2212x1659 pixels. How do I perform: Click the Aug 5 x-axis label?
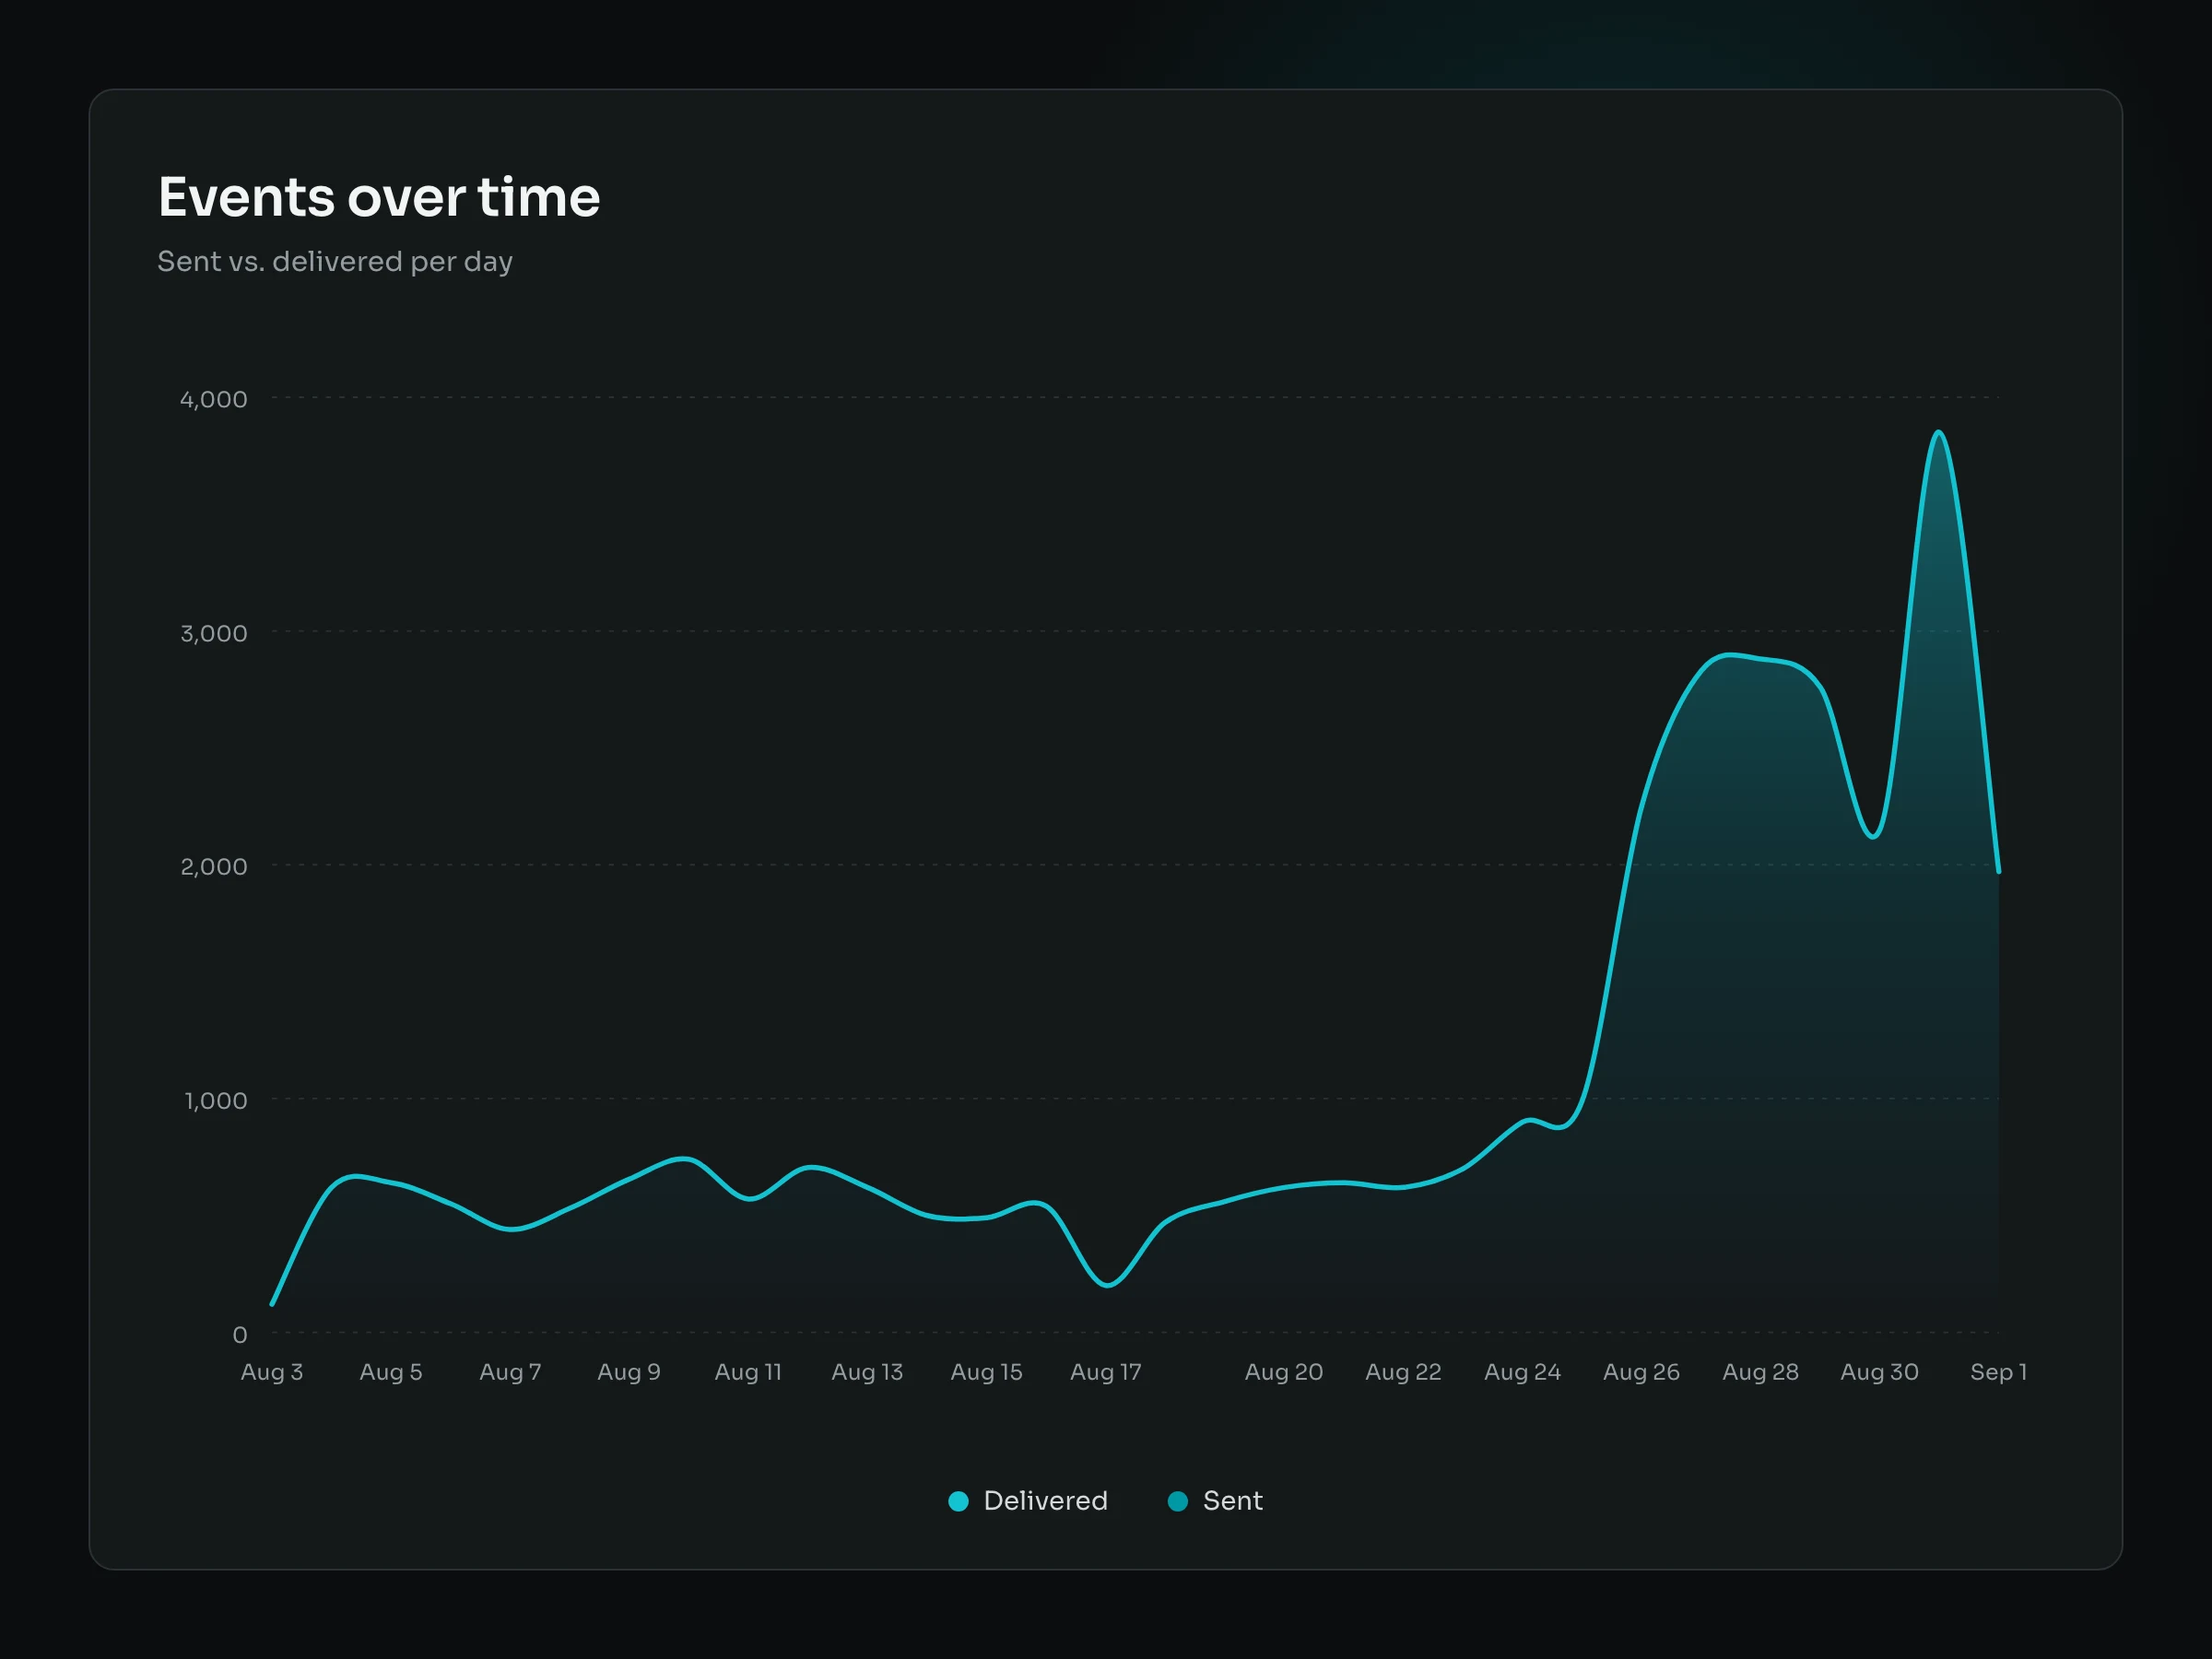pos(391,1372)
